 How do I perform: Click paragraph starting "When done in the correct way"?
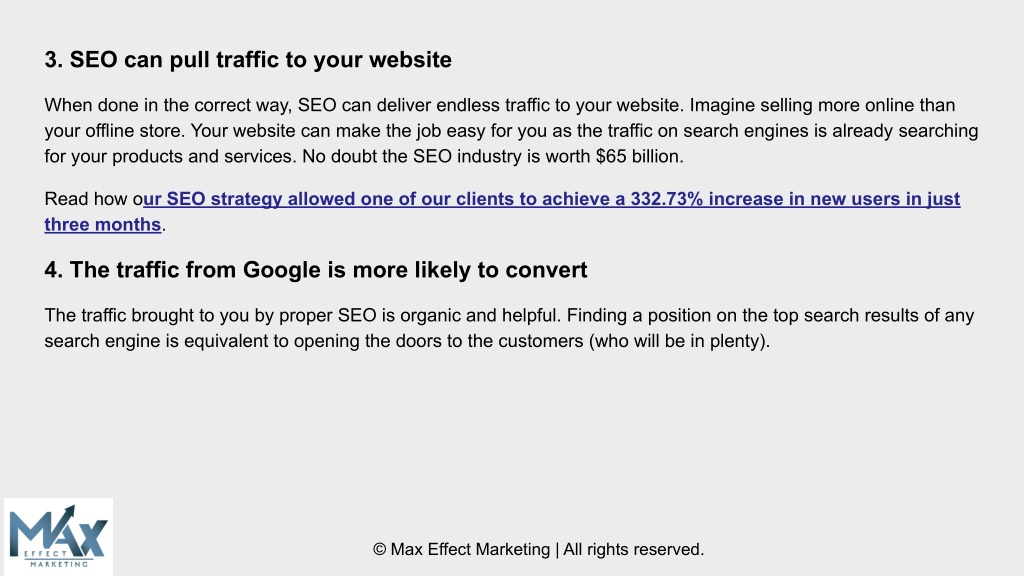click(x=511, y=131)
